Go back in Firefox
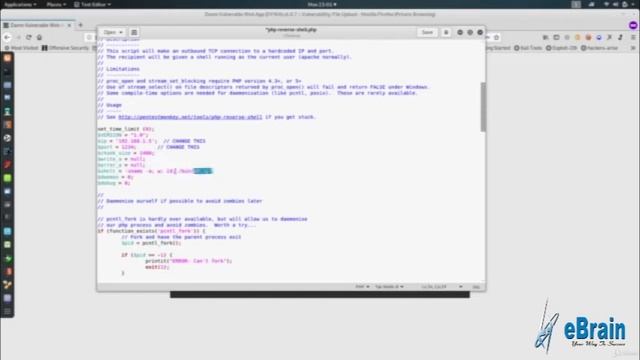The height and width of the screenshot is (360, 640). 7,37
